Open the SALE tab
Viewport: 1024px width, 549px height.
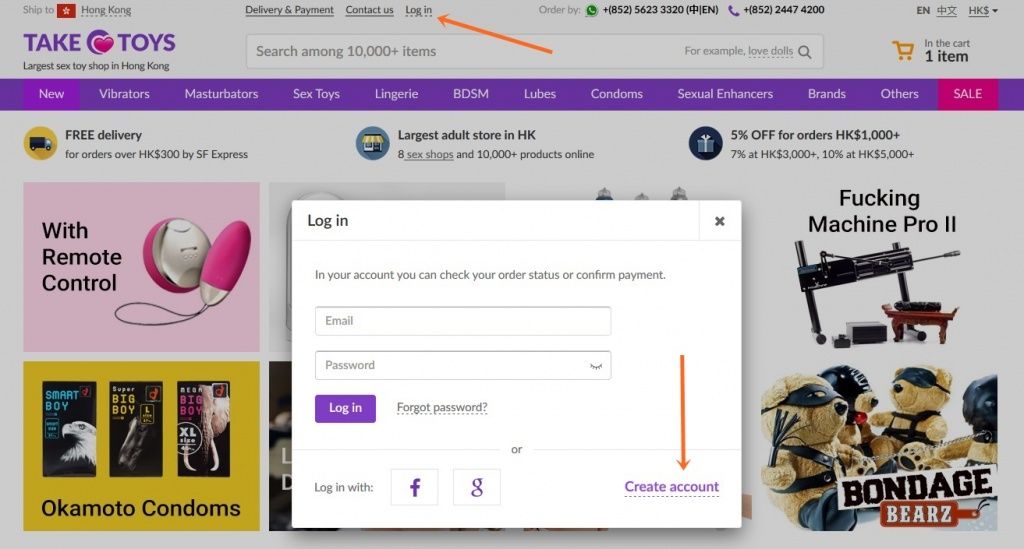click(968, 94)
